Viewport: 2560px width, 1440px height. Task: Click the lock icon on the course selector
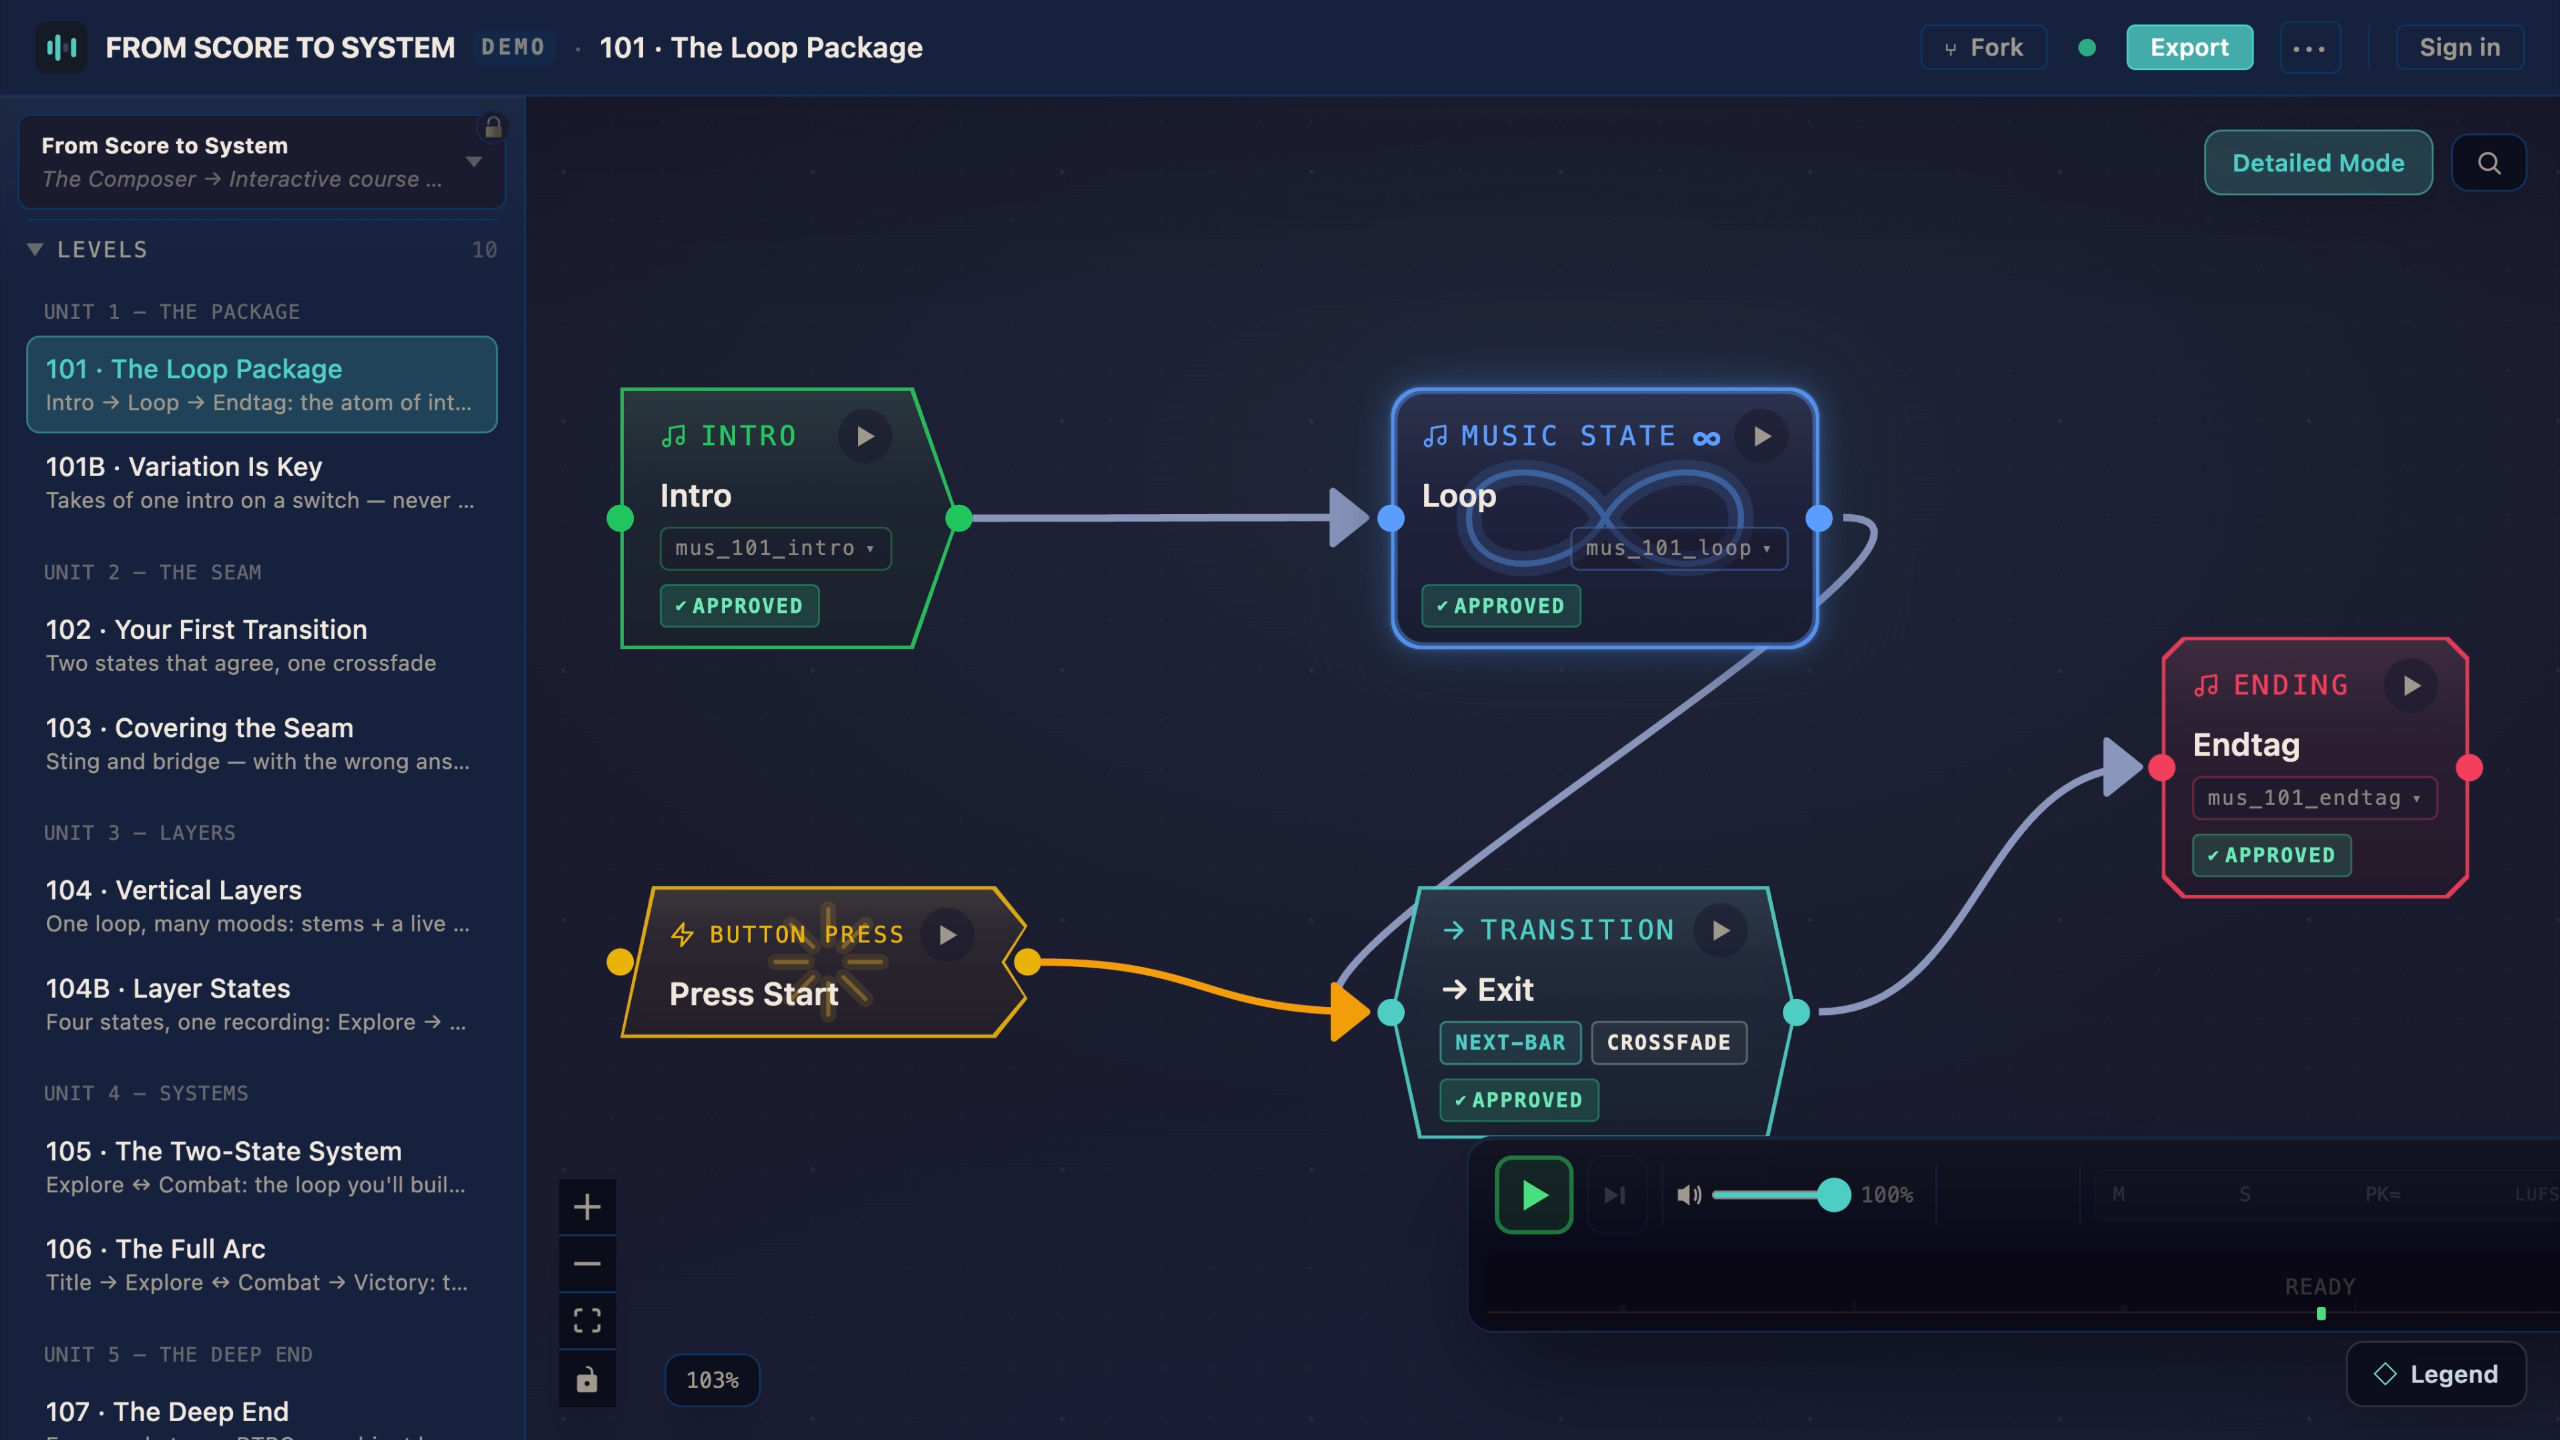[x=493, y=127]
